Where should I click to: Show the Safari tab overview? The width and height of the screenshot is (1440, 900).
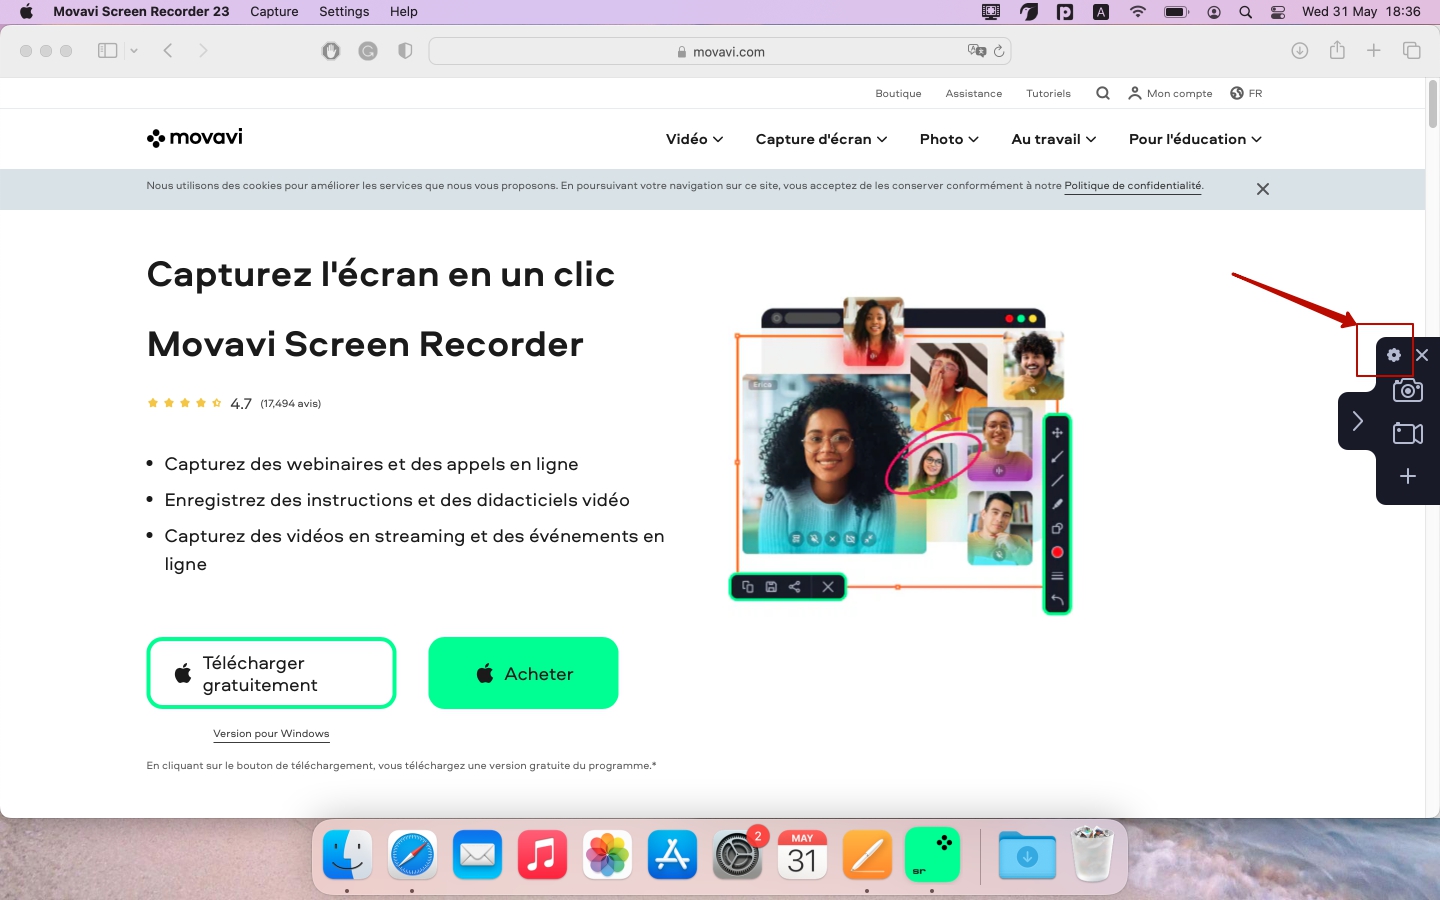click(1412, 50)
